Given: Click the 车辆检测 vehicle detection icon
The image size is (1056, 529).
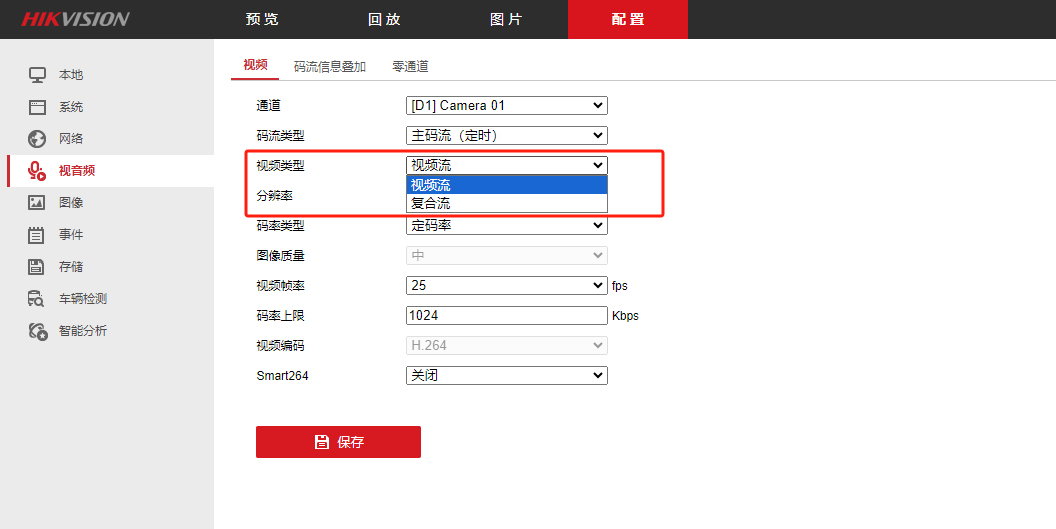Looking at the screenshot, I should click(36, 299).
